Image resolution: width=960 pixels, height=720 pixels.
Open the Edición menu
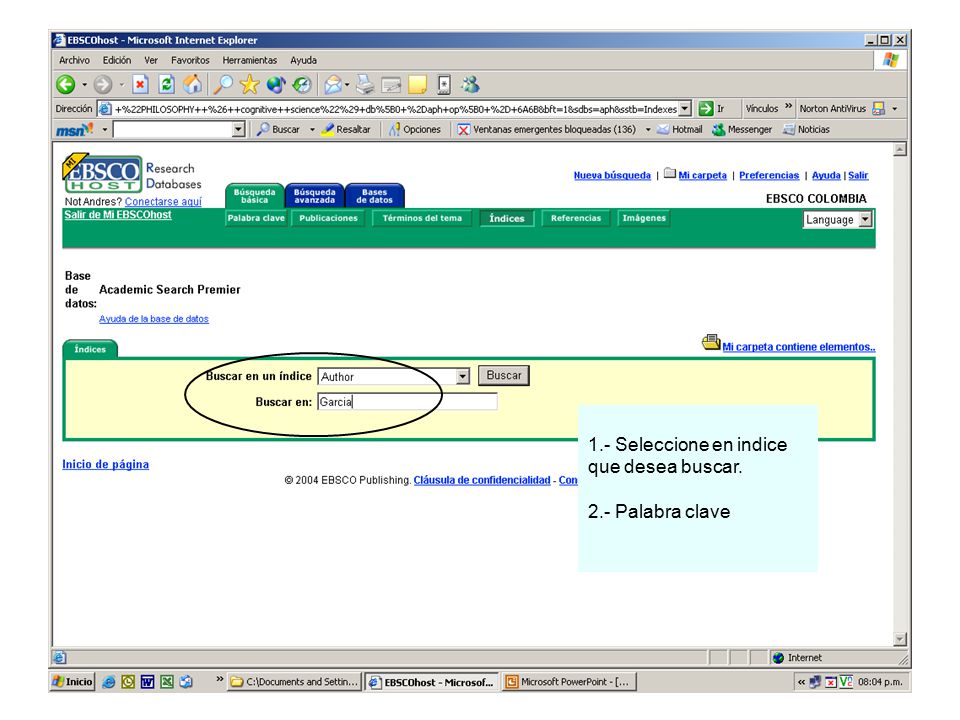pos(117,60)
